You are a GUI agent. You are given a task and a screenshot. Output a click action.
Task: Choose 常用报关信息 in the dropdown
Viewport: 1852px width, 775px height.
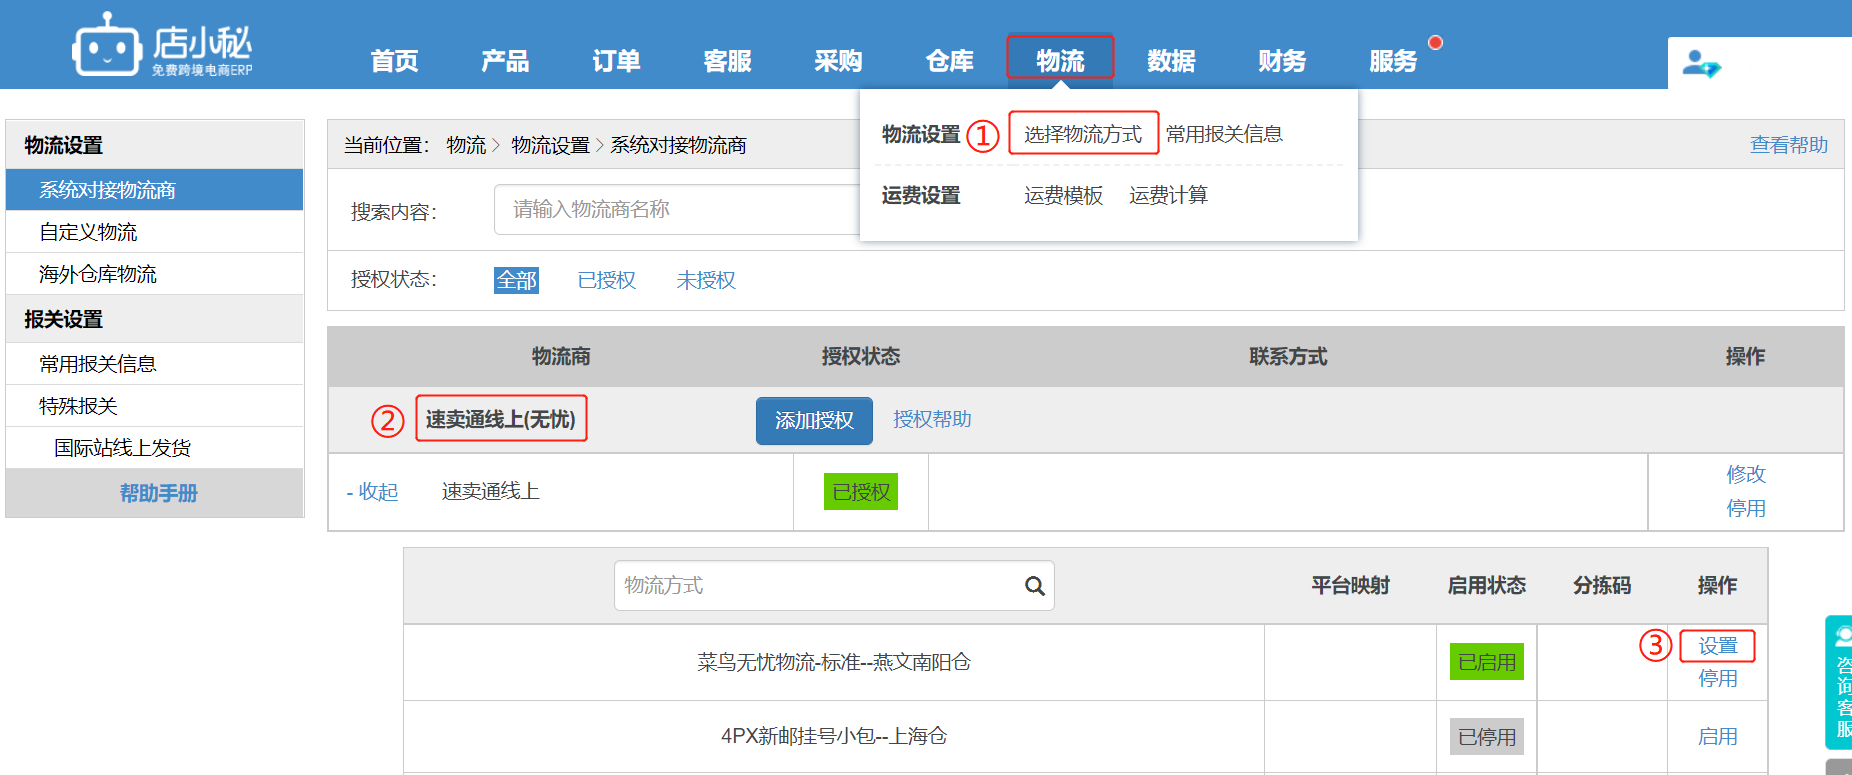coord(1224,134)
